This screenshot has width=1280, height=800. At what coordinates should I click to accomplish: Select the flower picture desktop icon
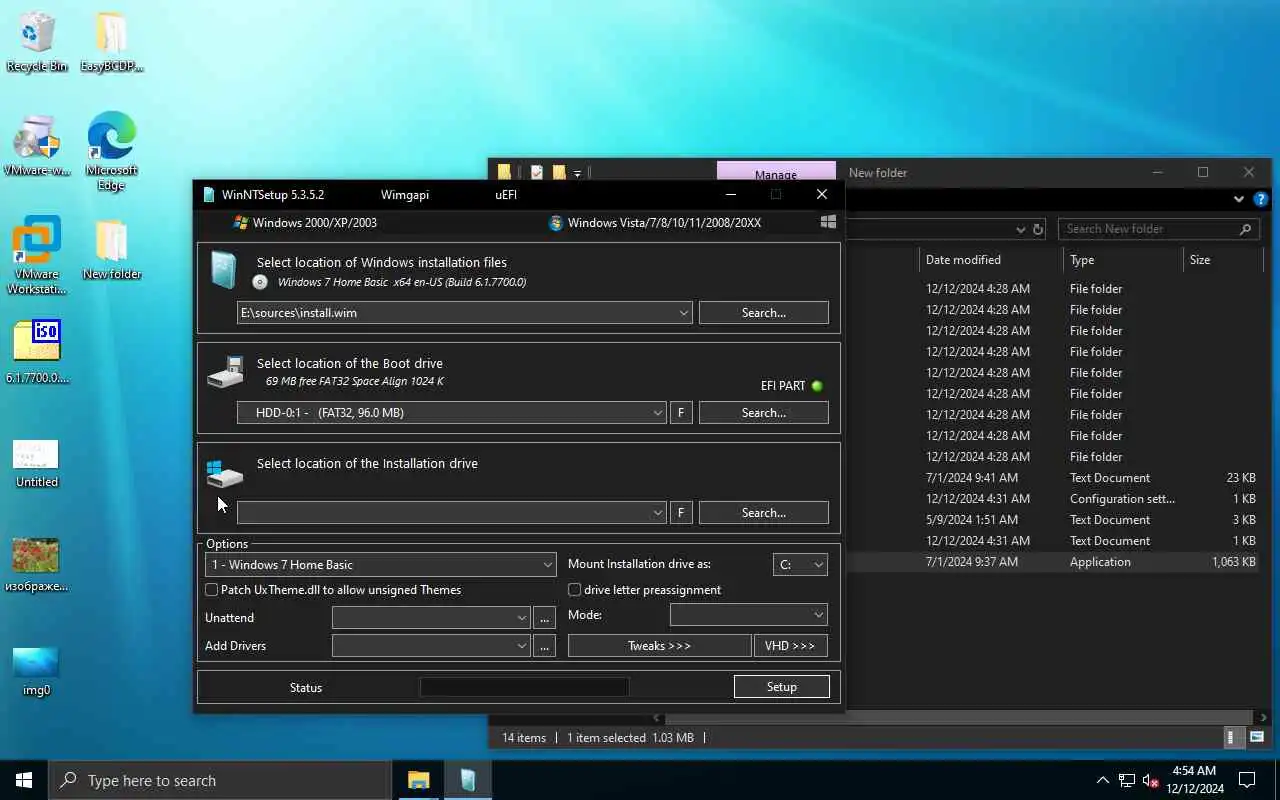(36, 565)
